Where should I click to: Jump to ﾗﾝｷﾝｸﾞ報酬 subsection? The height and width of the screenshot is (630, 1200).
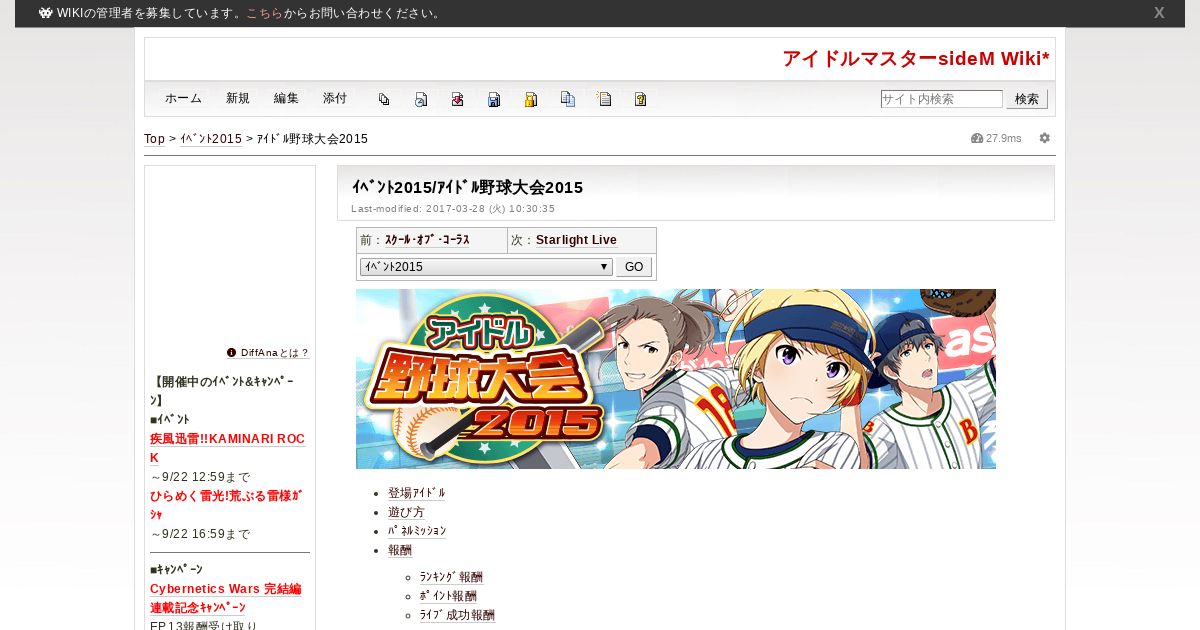[x=451, y=577]
